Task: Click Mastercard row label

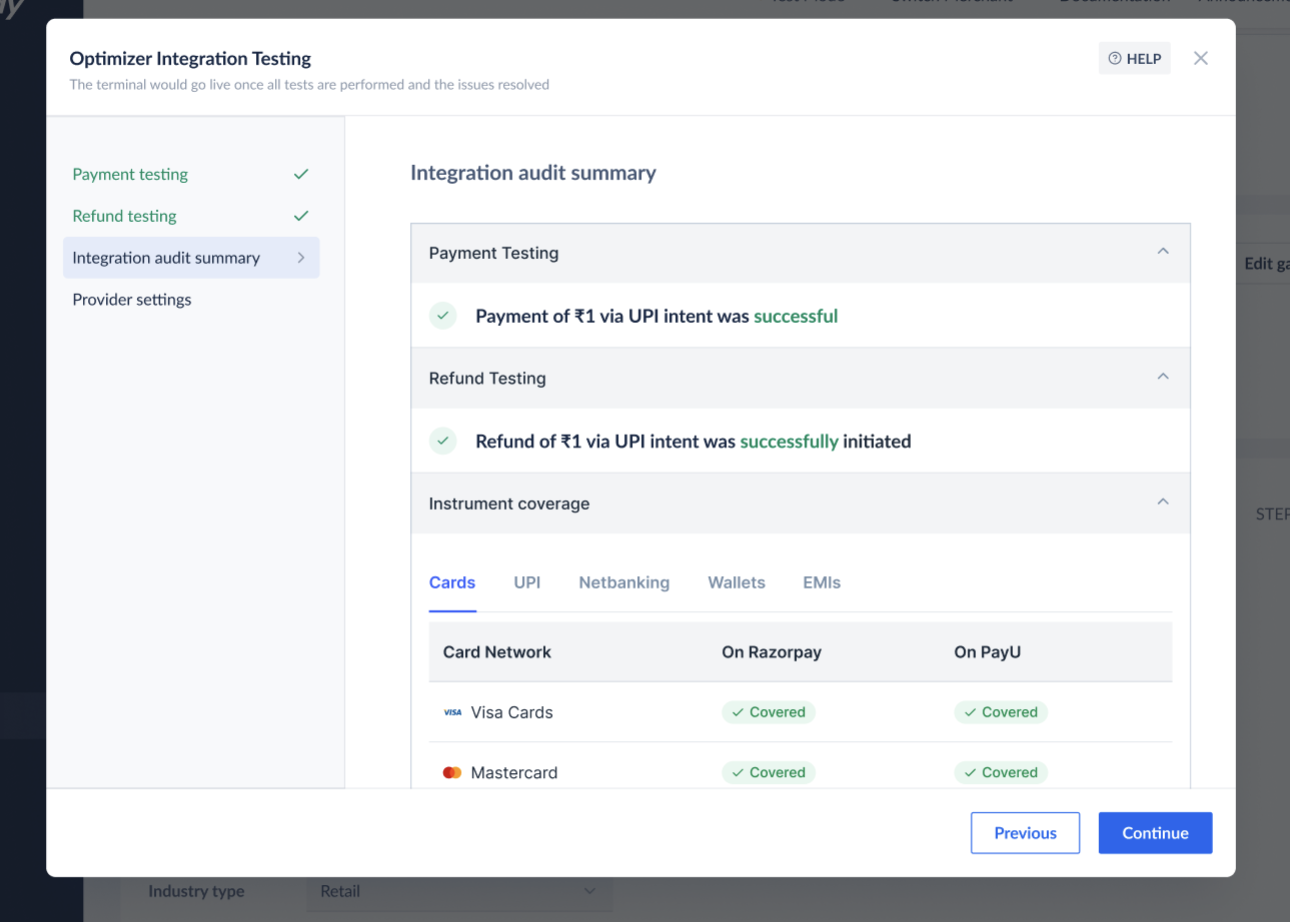Action: [514, 773]
